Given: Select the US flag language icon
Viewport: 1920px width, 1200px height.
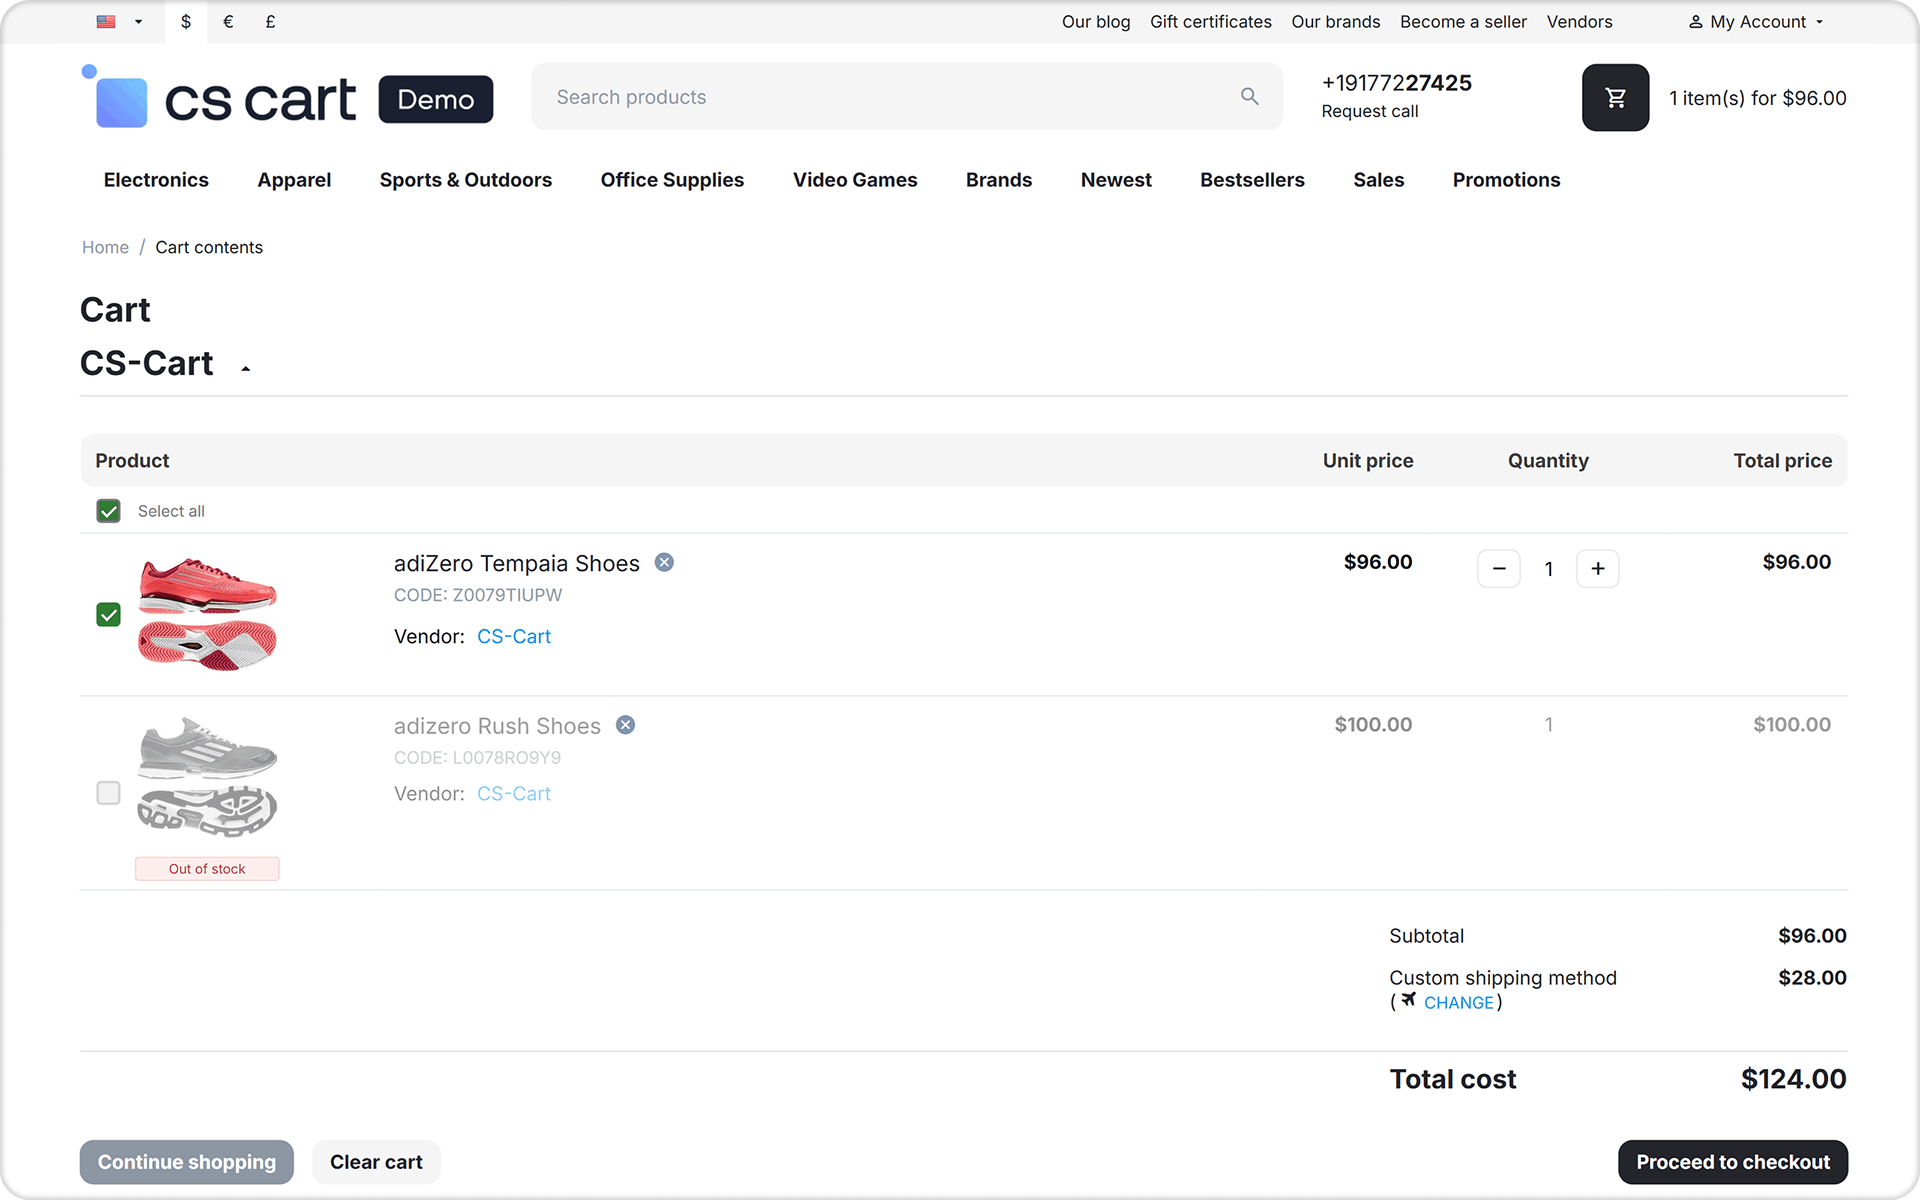Looking at the screenshot, I should [106, 21].
